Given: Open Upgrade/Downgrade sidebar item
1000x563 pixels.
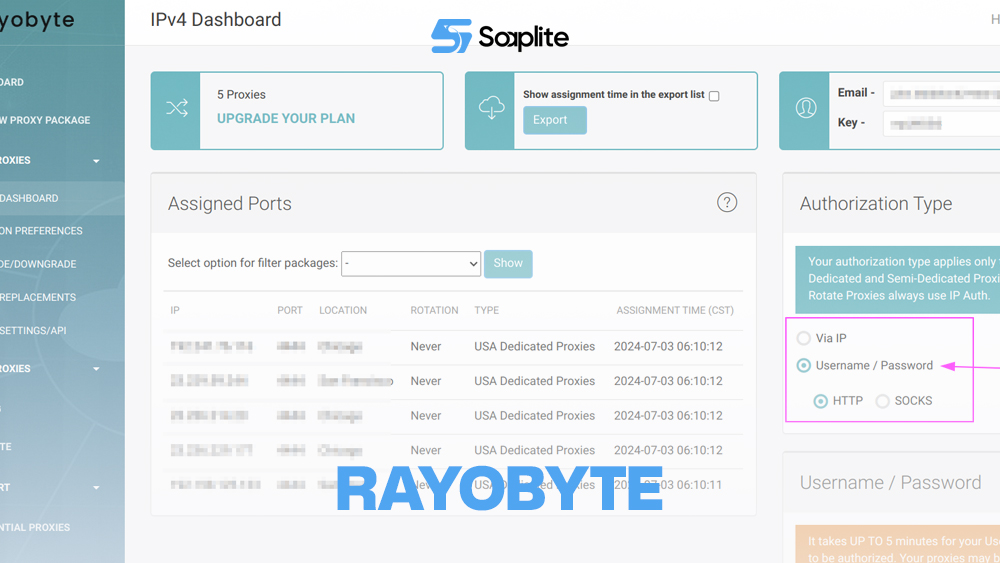Looking at the screenshot, I should [x=38, y=264].
